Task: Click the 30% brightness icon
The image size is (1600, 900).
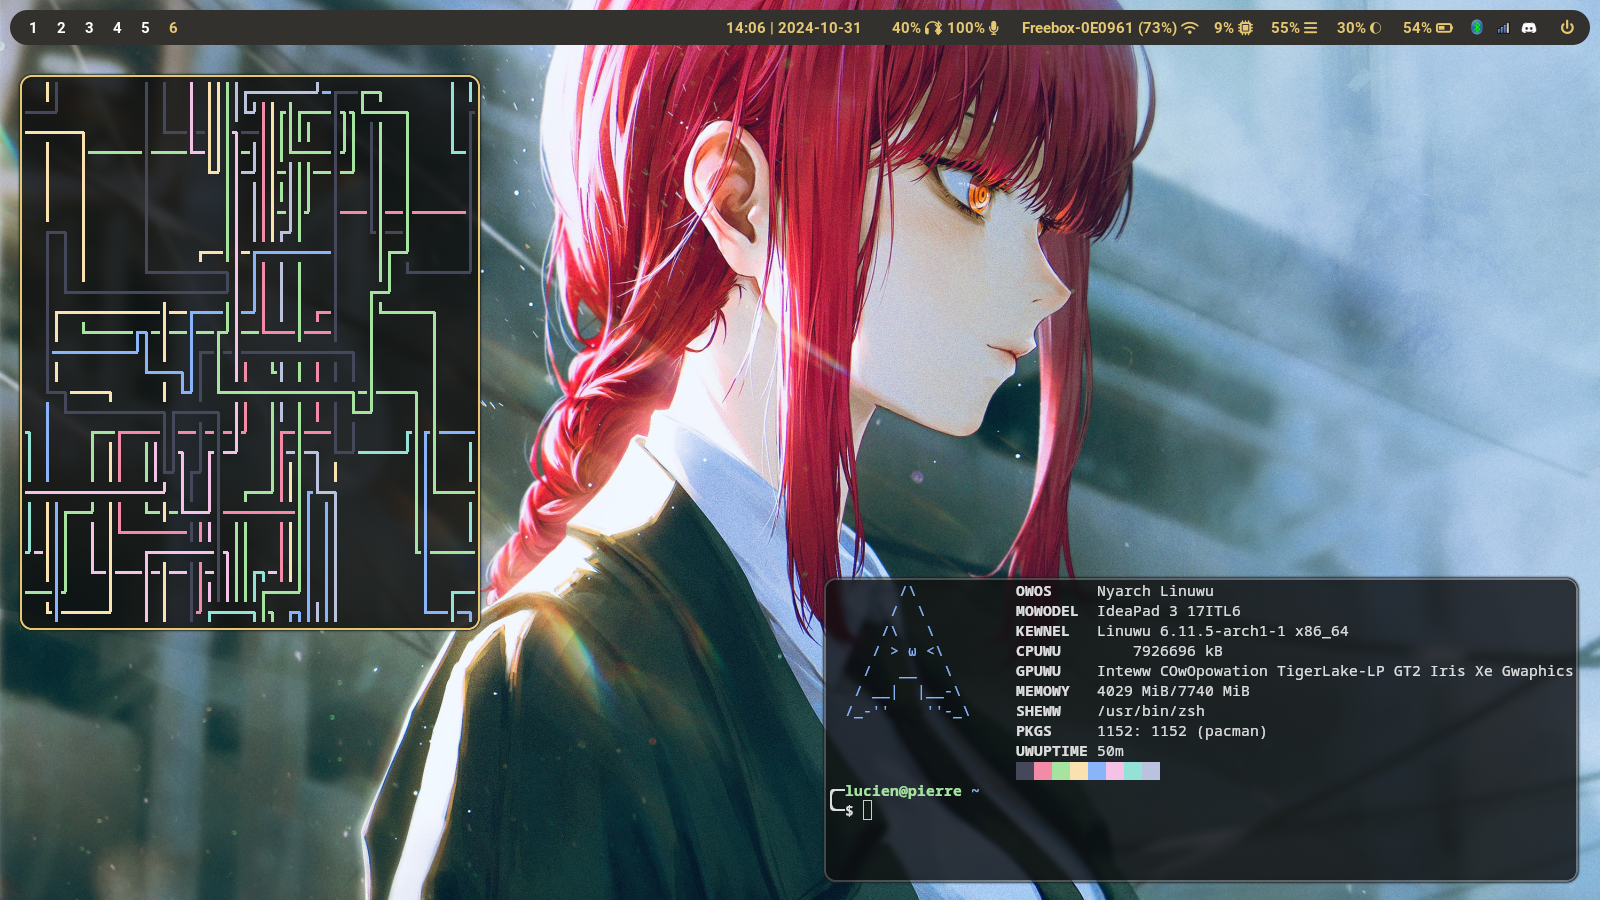Action: [1375, 28]
